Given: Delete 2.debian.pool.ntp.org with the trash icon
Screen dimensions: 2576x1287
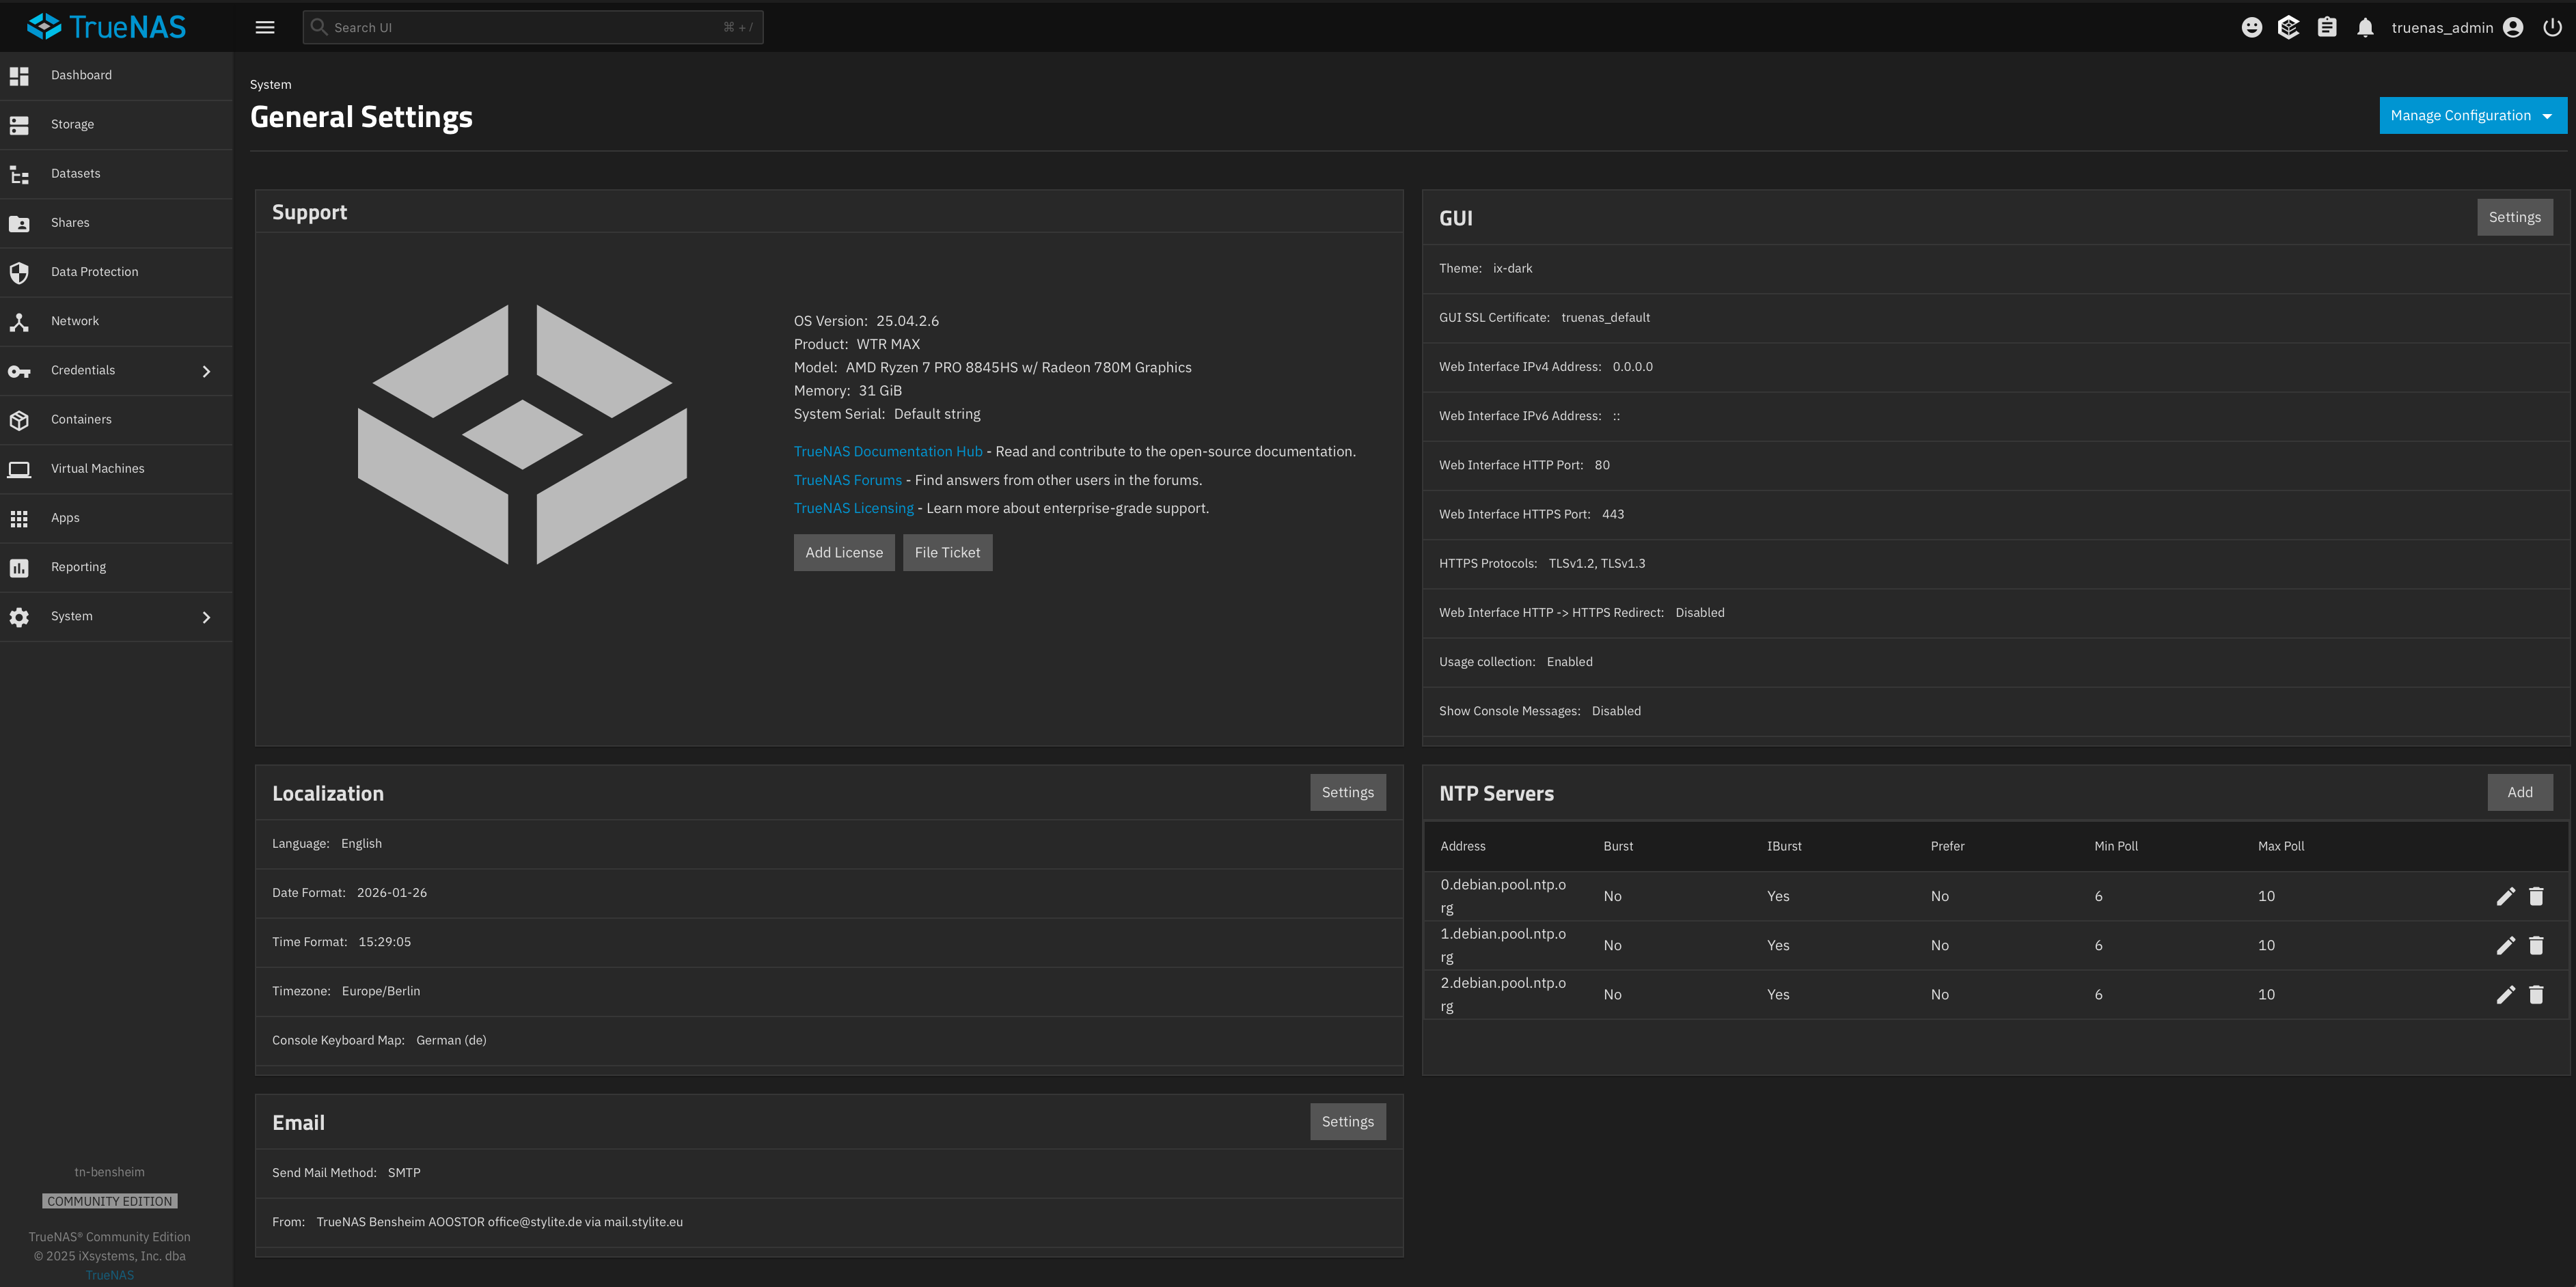Looking at the screenshot, I should (2537, 994).
